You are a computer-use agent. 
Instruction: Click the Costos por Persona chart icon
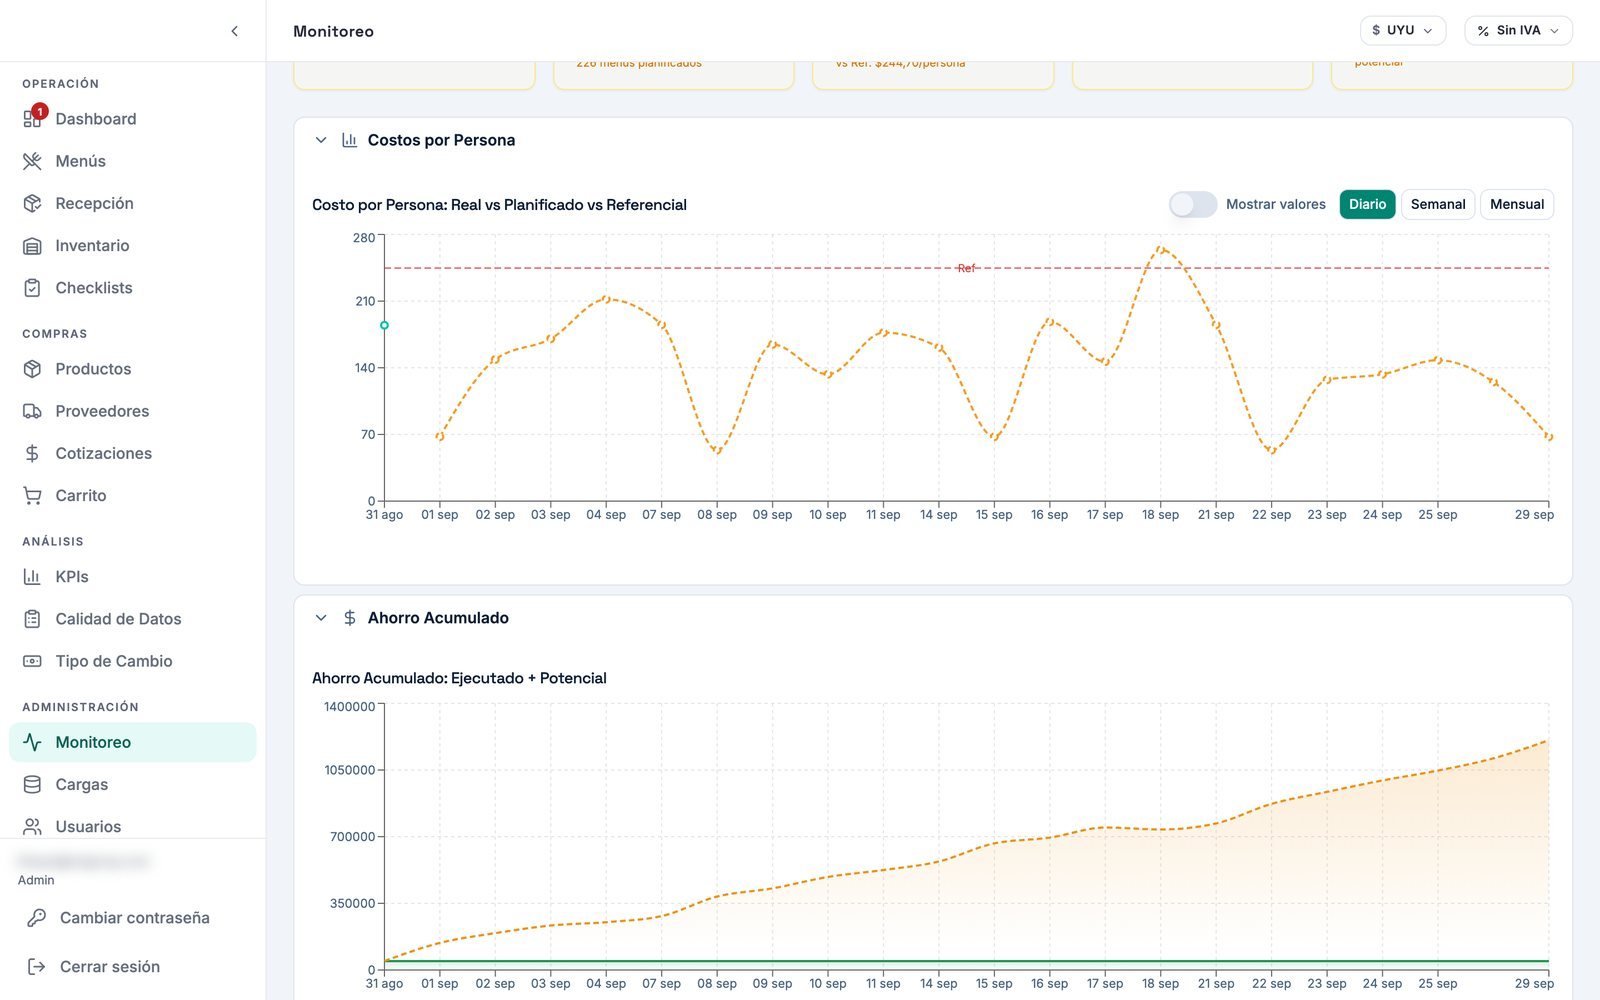[349, 140]
